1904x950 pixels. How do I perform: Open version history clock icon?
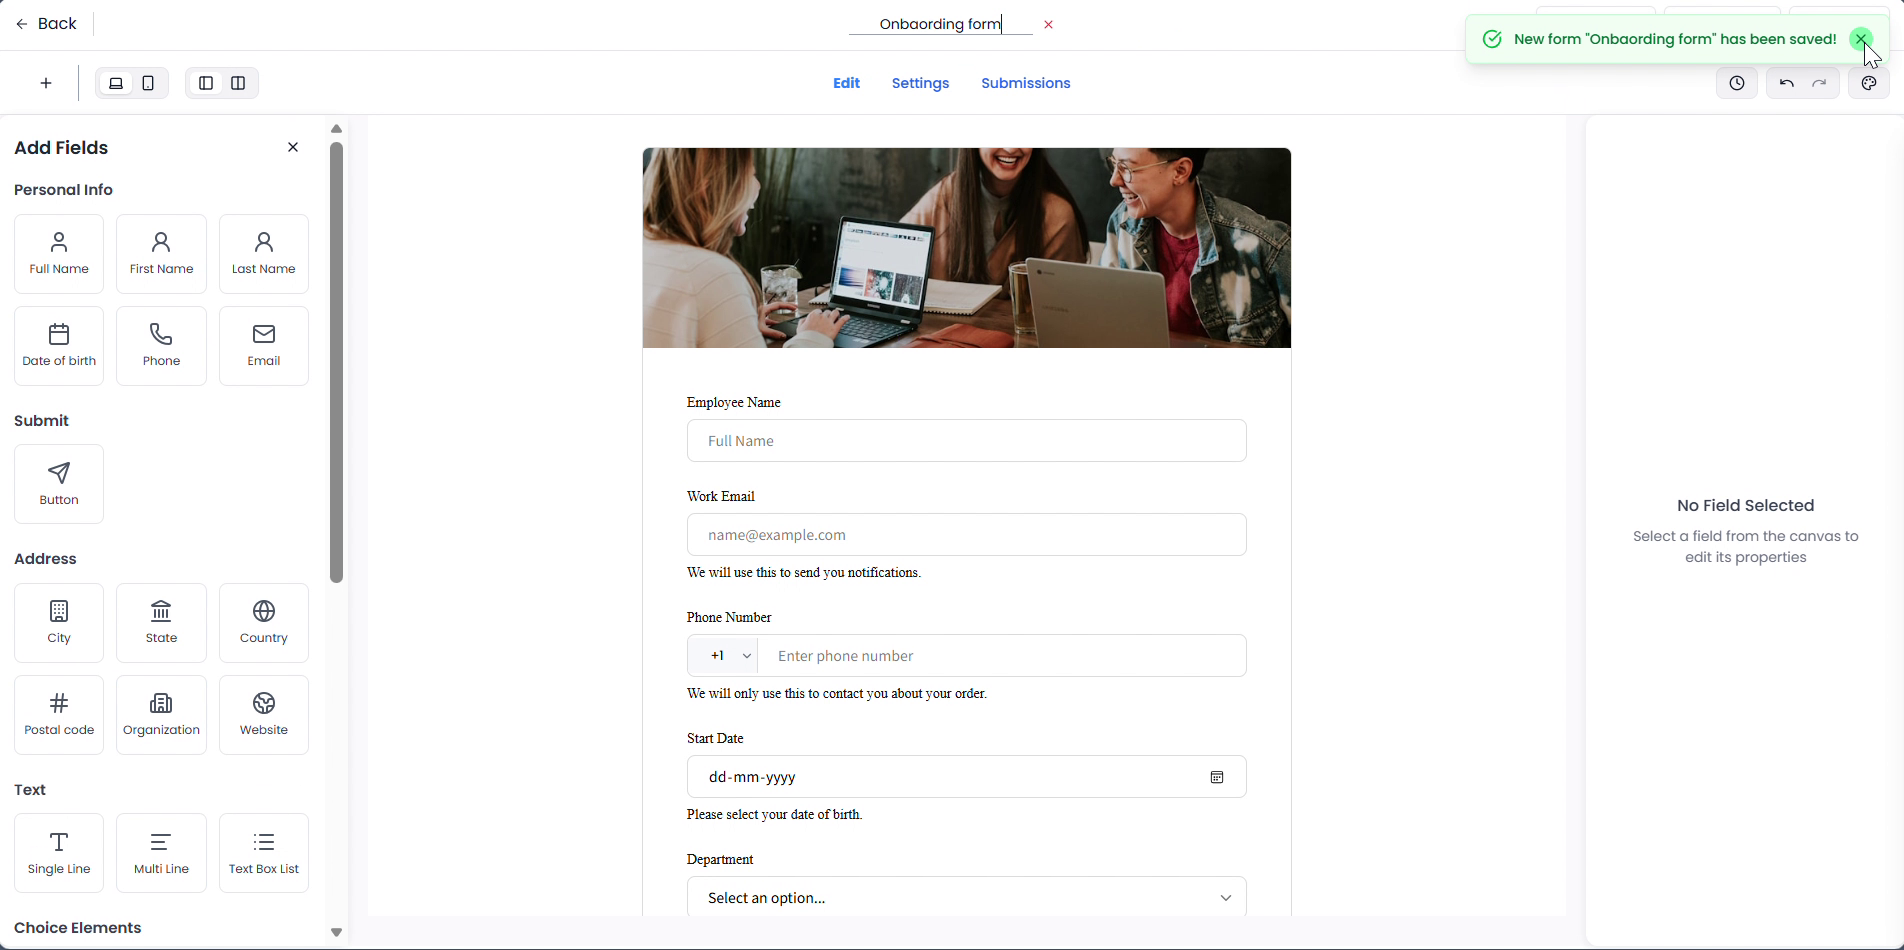[x=1737, y=84]
